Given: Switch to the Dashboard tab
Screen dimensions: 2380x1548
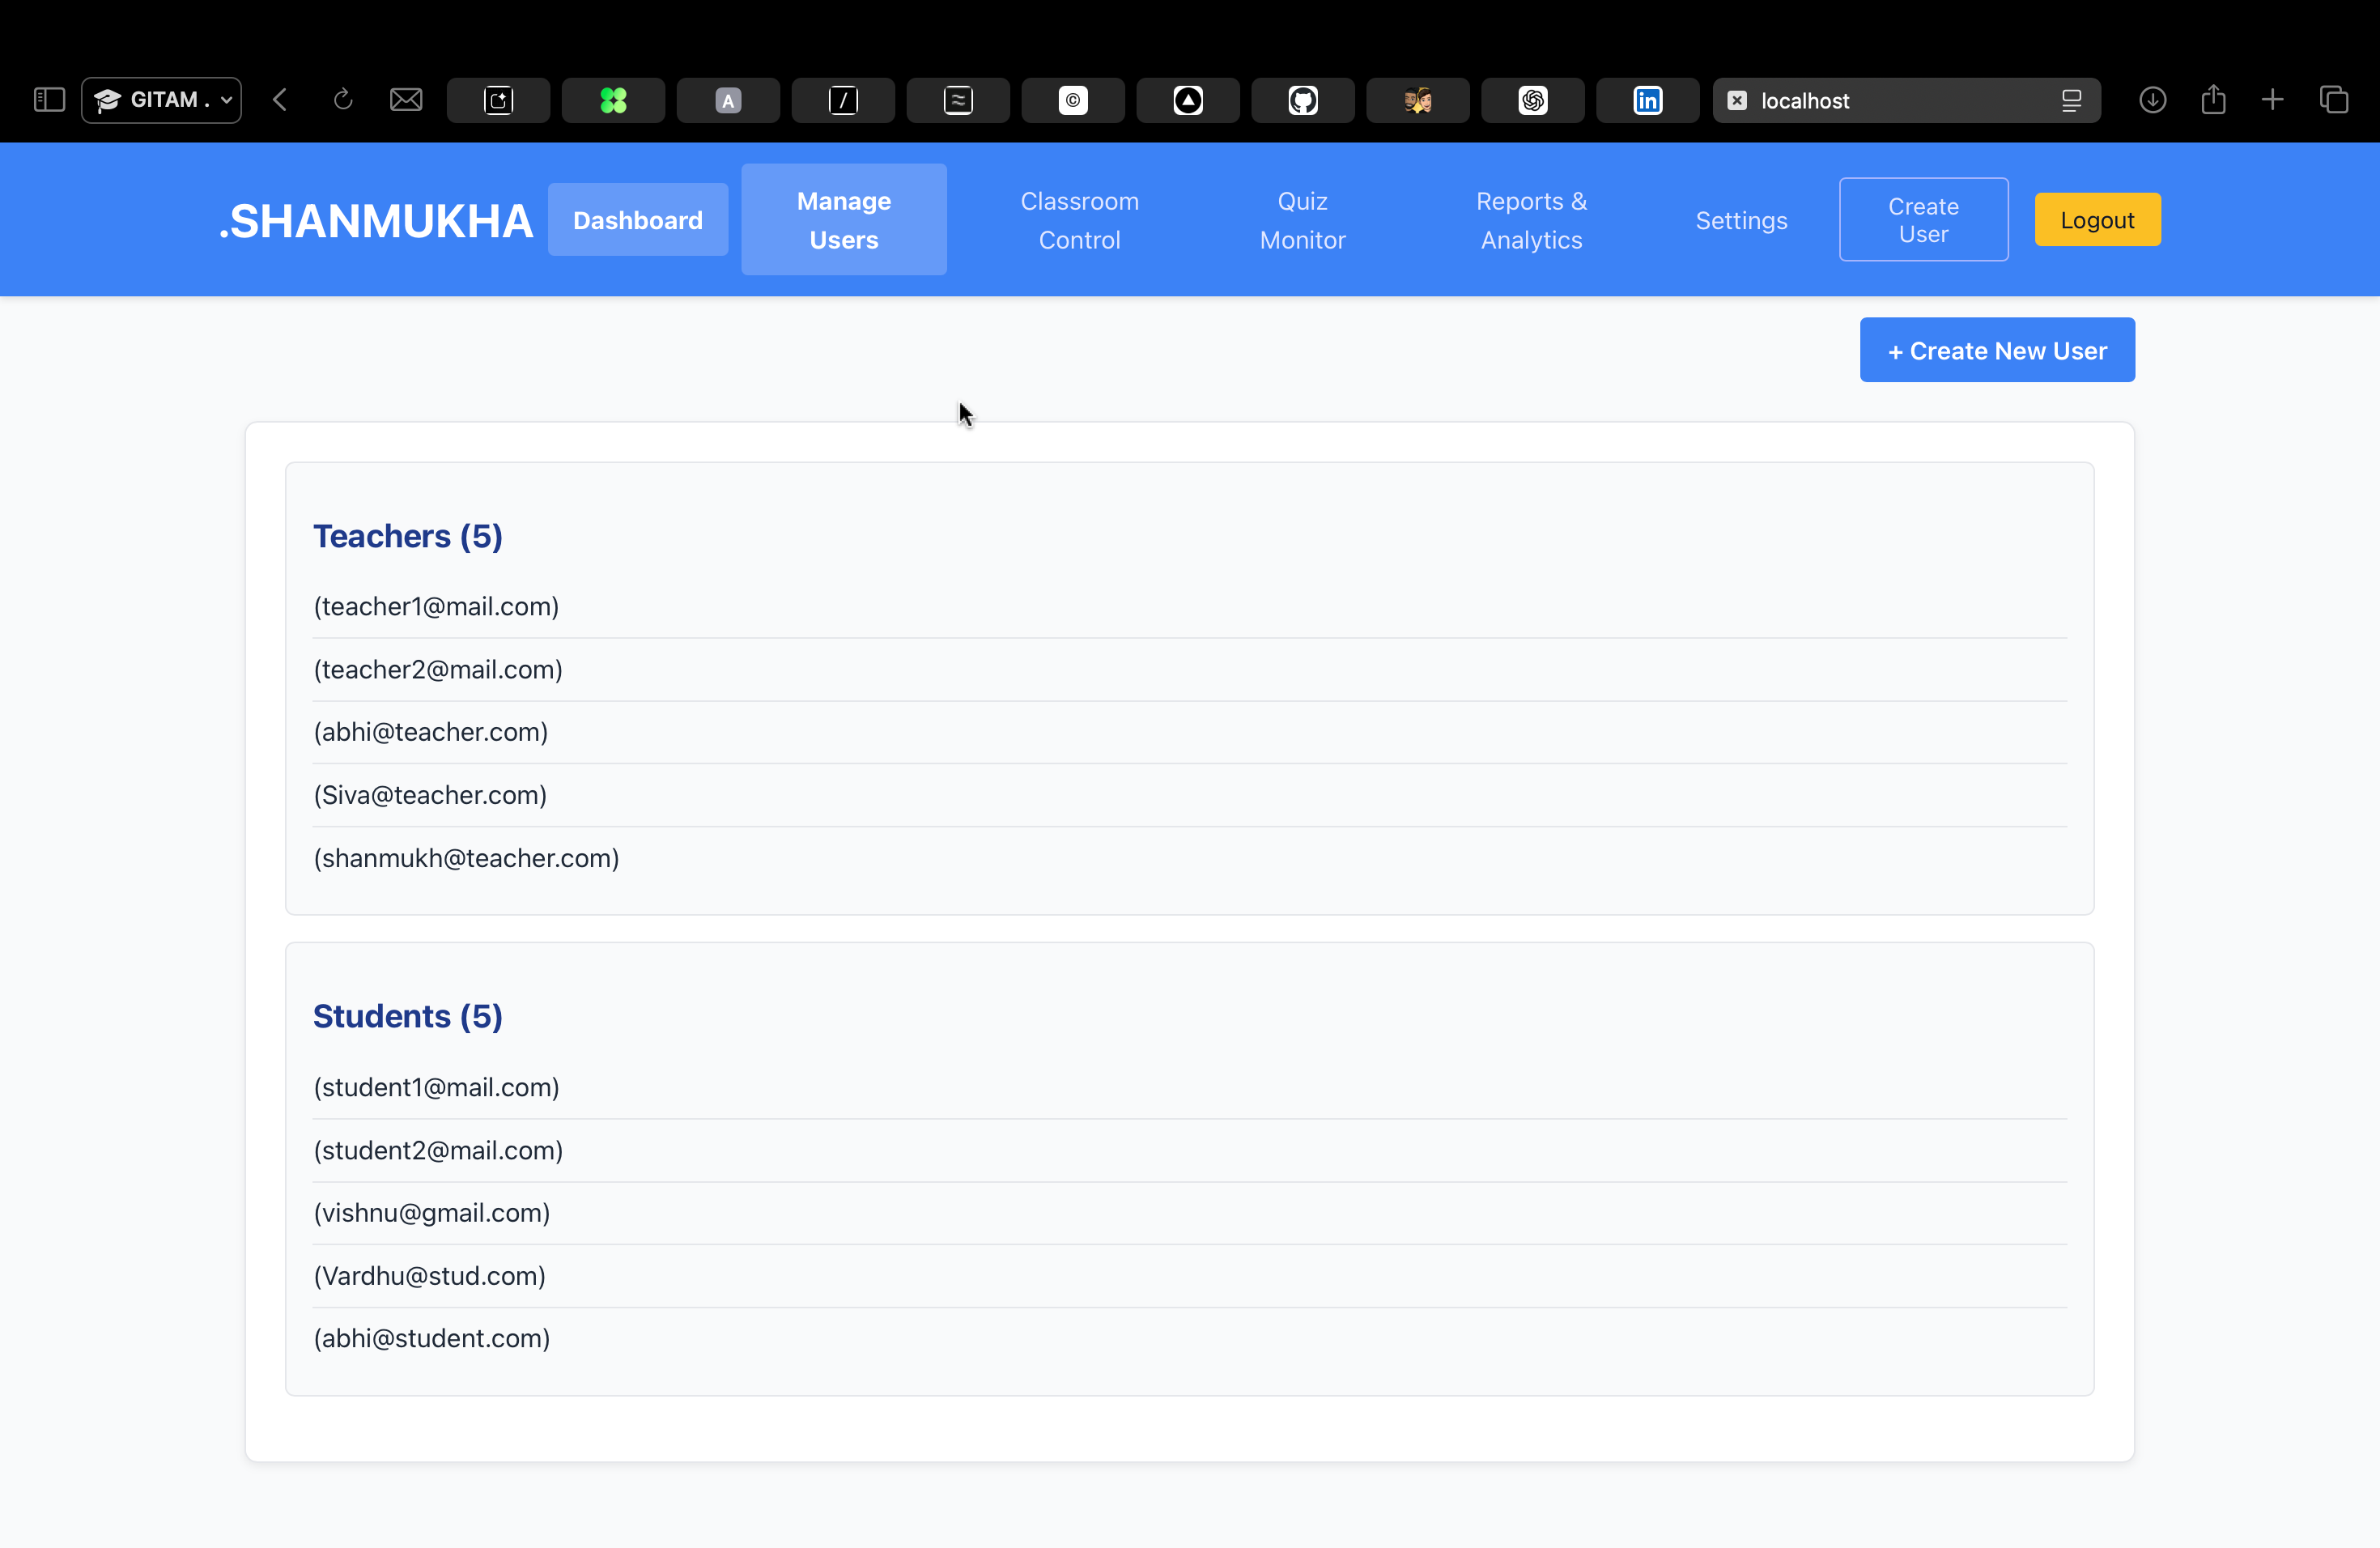Looking at the screenshot, I should 637,219.
